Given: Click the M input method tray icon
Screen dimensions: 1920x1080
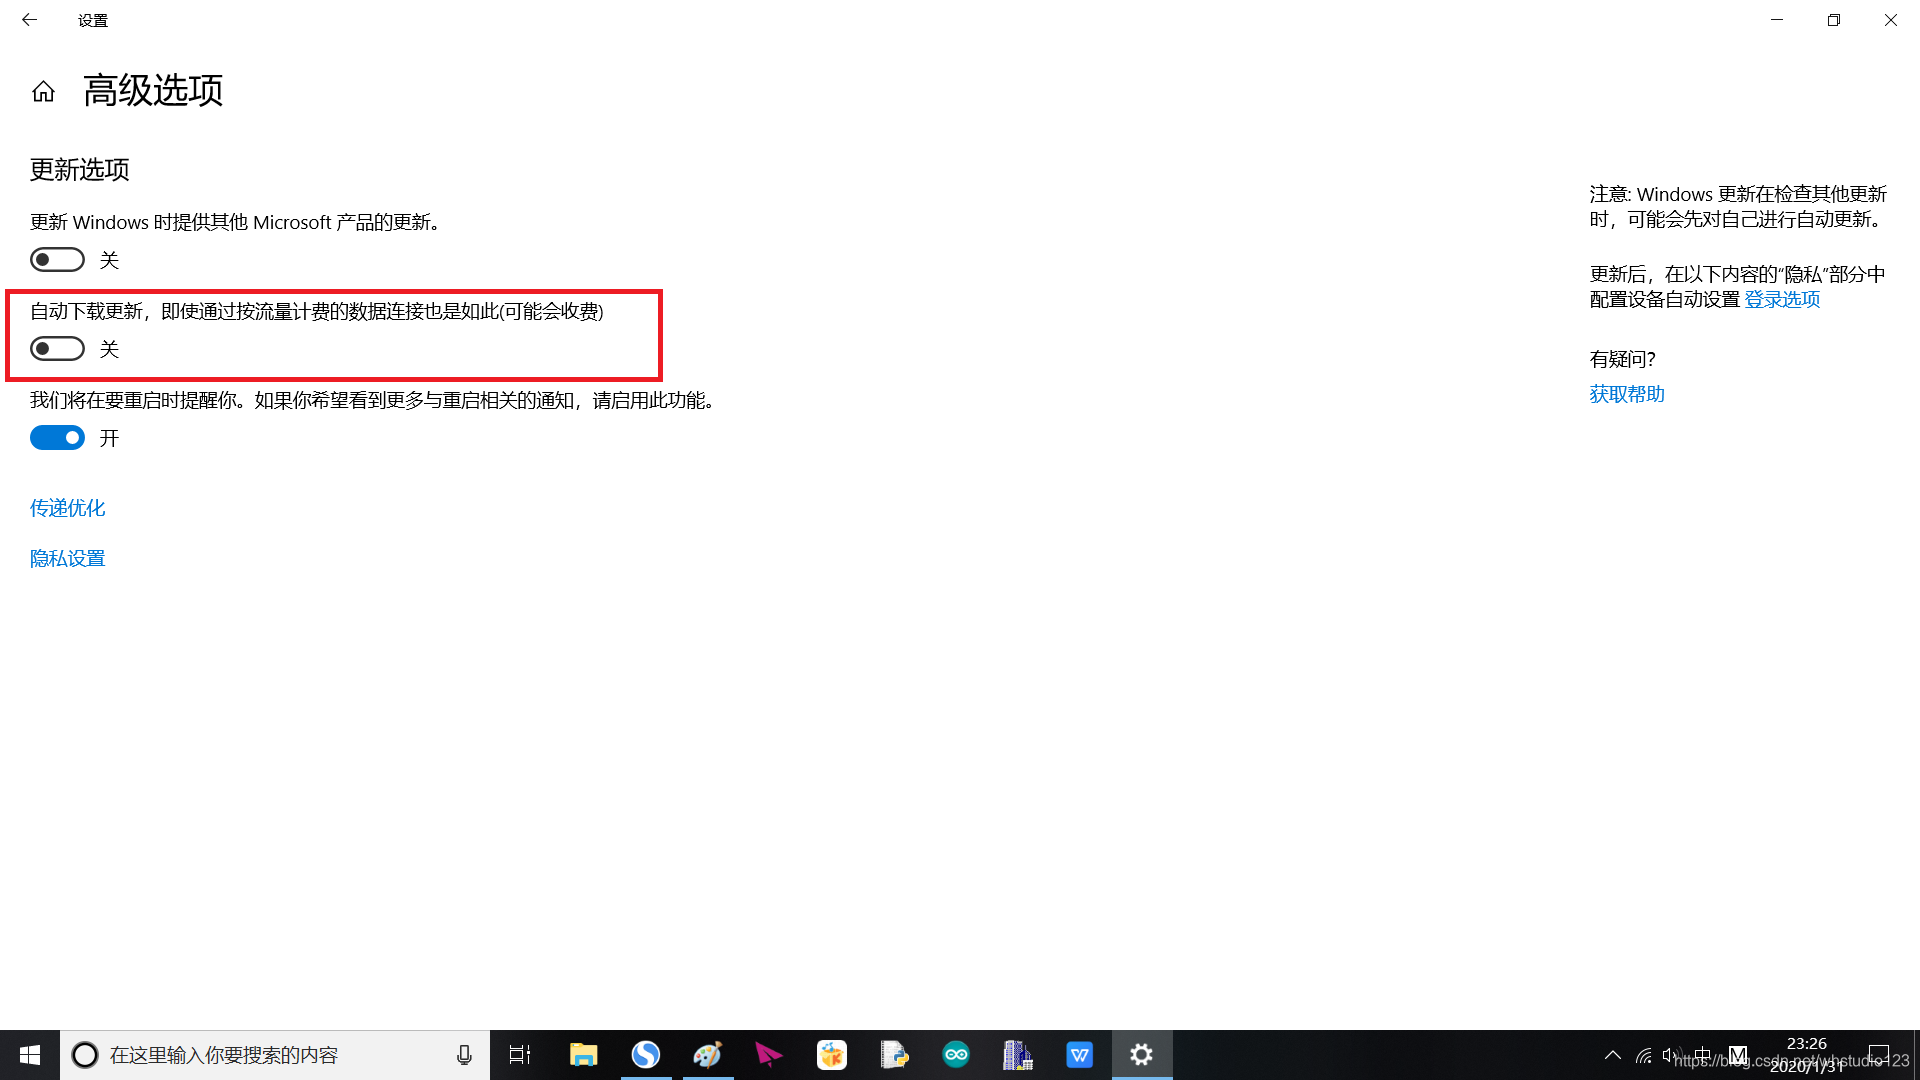Looking at the screenshot, I should [x=1738, y=1055].
